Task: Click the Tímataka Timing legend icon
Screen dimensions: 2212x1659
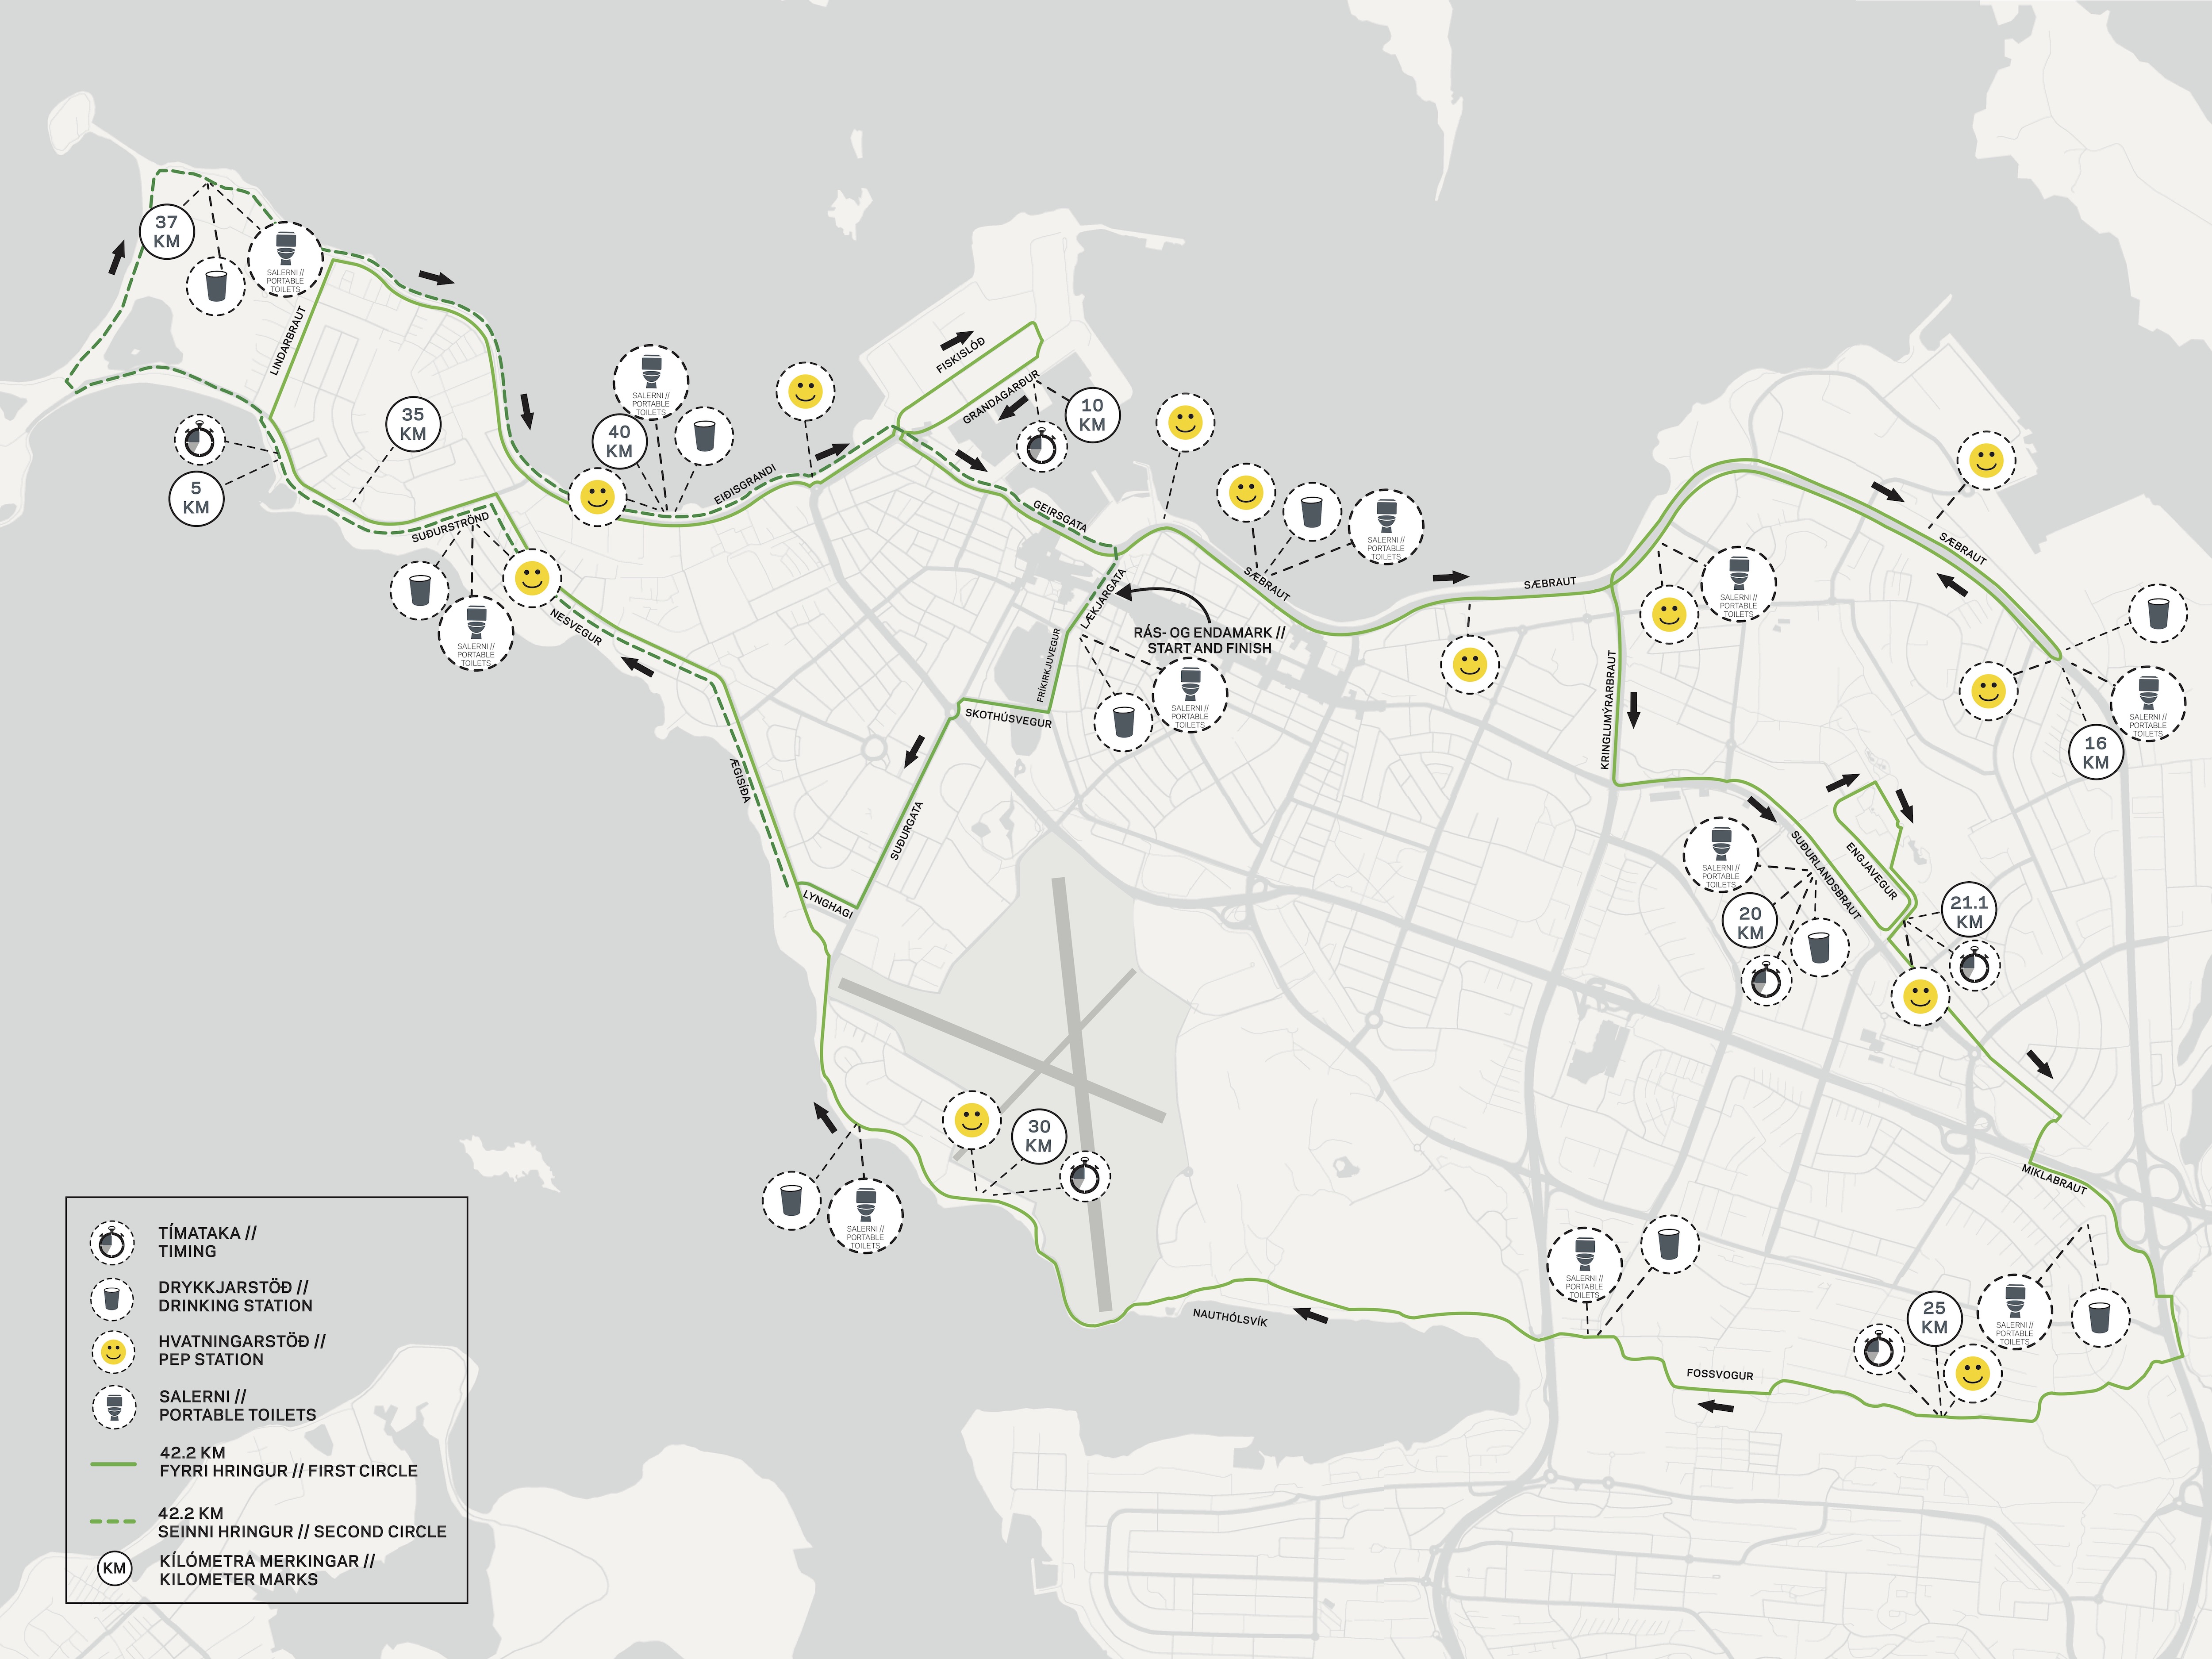Action: (113, 1243)
